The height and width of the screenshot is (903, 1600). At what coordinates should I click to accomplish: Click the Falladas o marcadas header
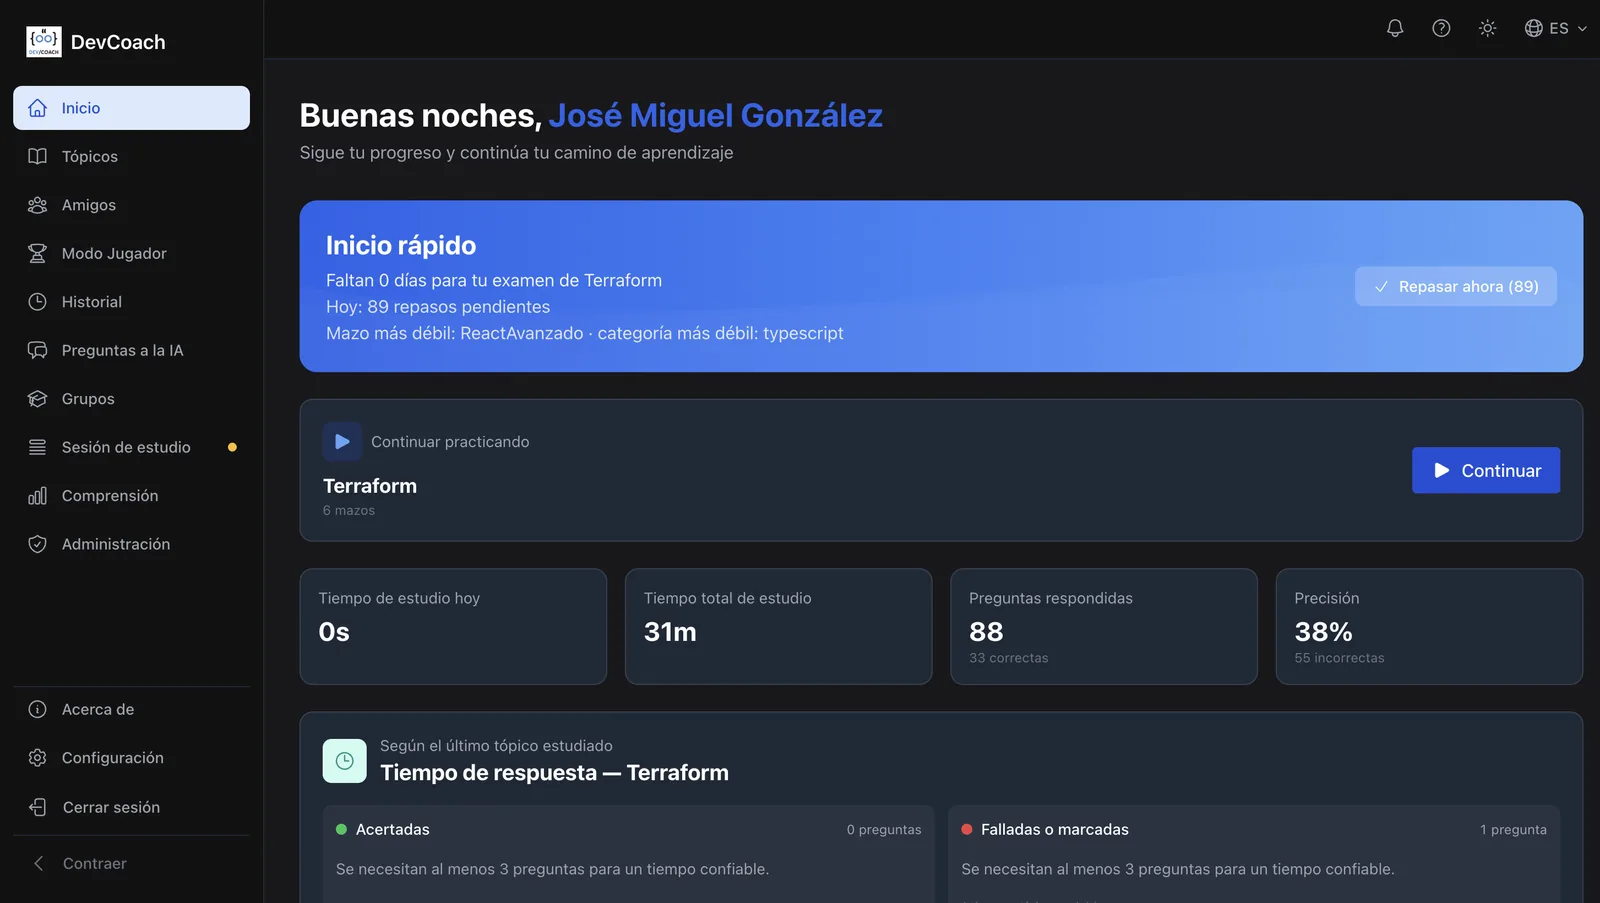point(1055,829)
